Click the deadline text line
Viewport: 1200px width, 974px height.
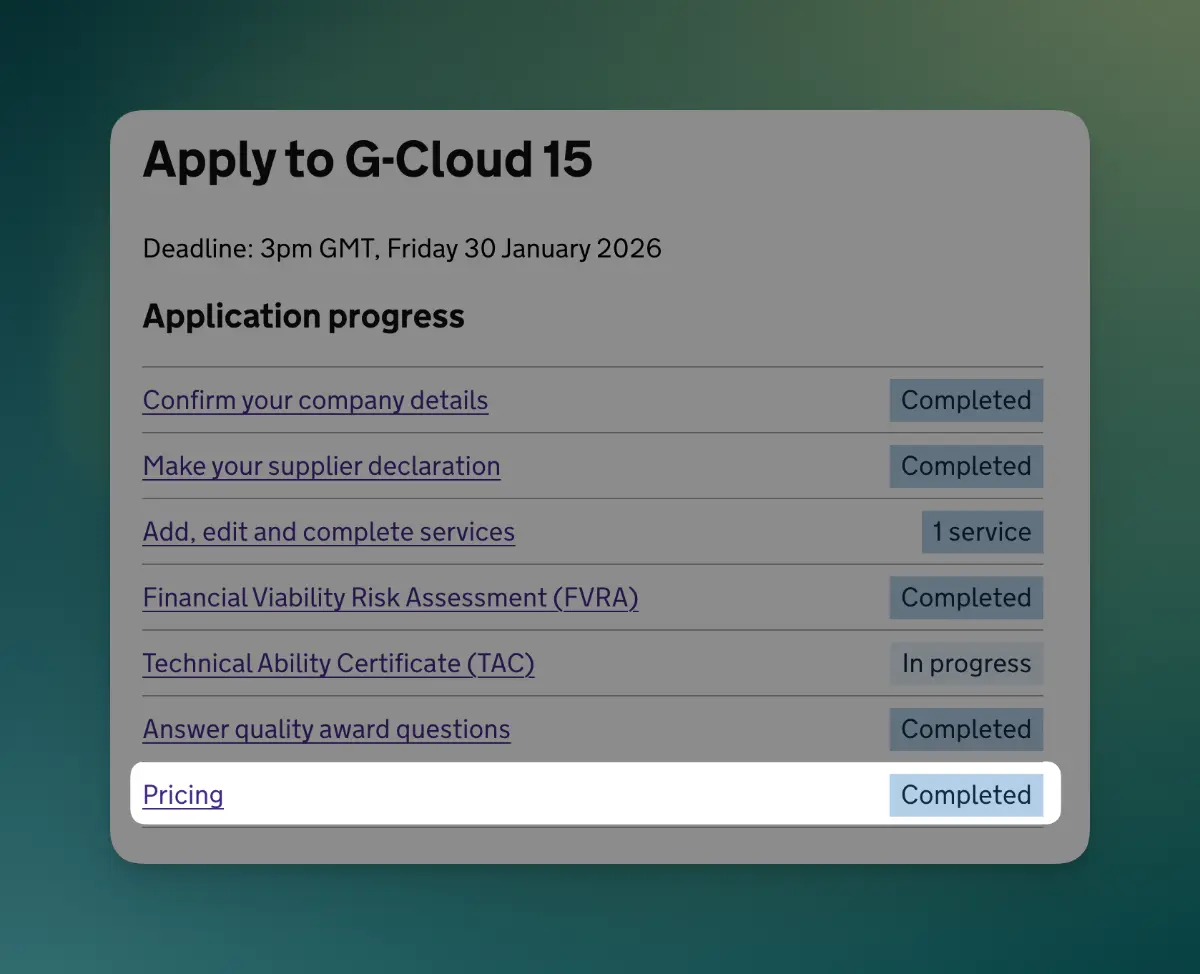pyautogui.click(x=402, y=249)
